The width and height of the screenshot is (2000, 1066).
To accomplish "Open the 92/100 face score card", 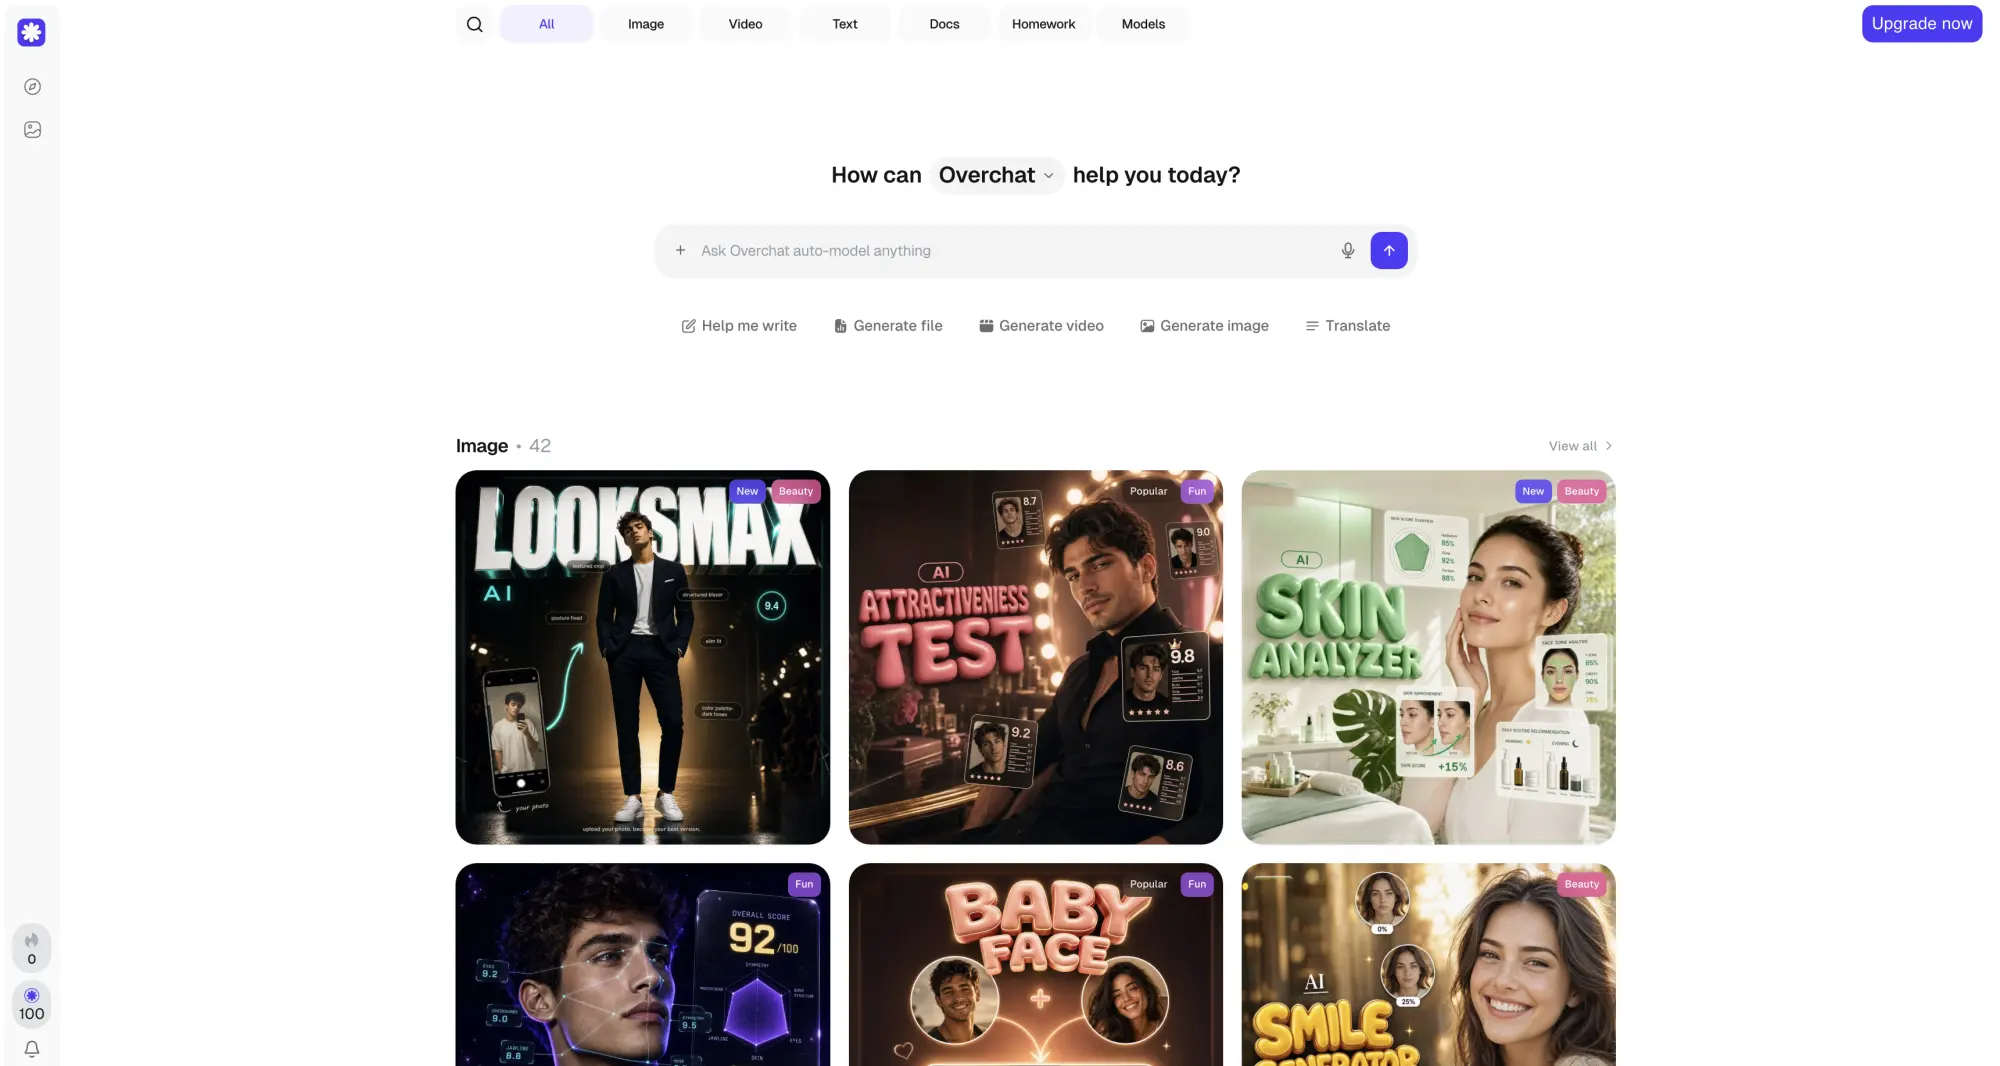I will pyautogui.click(x=643, y=964).
